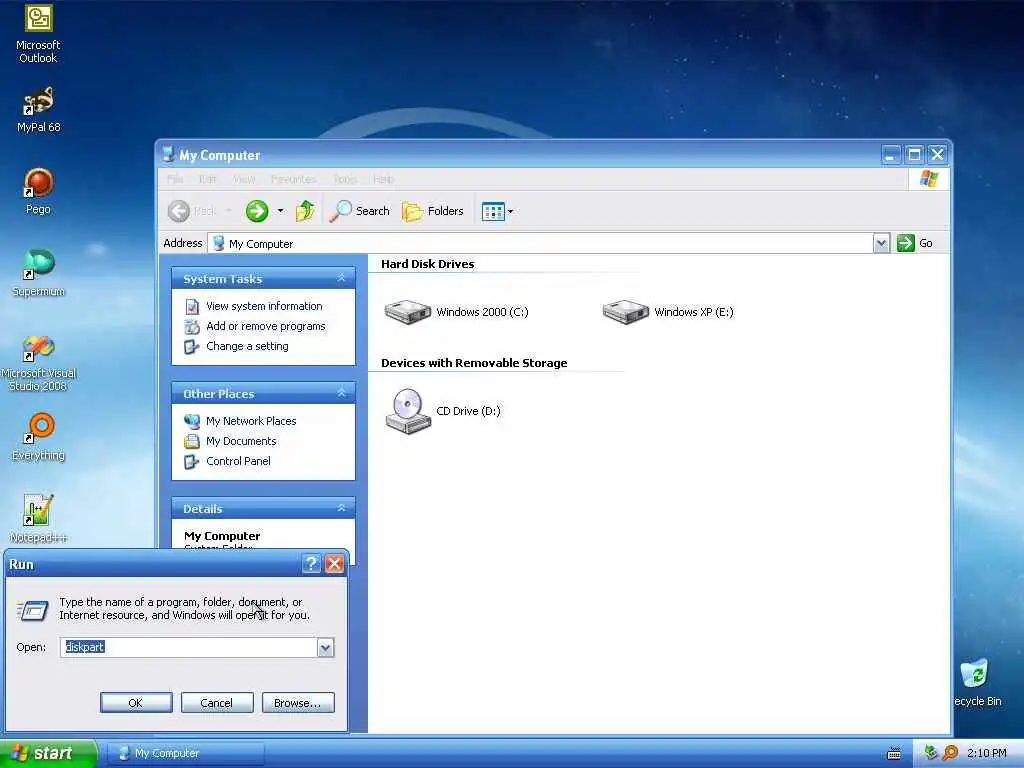Click Cancel in the Run dialog
The width and height of the screenshot is (1024, 768).
(217, 703)
